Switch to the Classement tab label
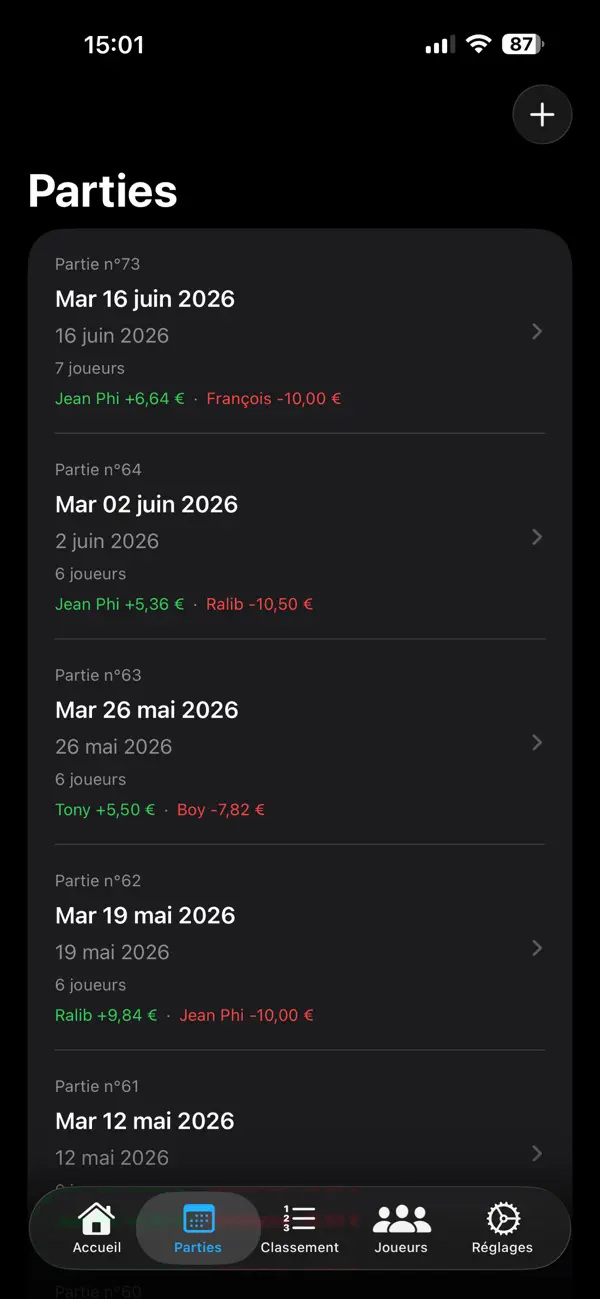Screen dimensions: 600x1299 [x=299, y=1247]
